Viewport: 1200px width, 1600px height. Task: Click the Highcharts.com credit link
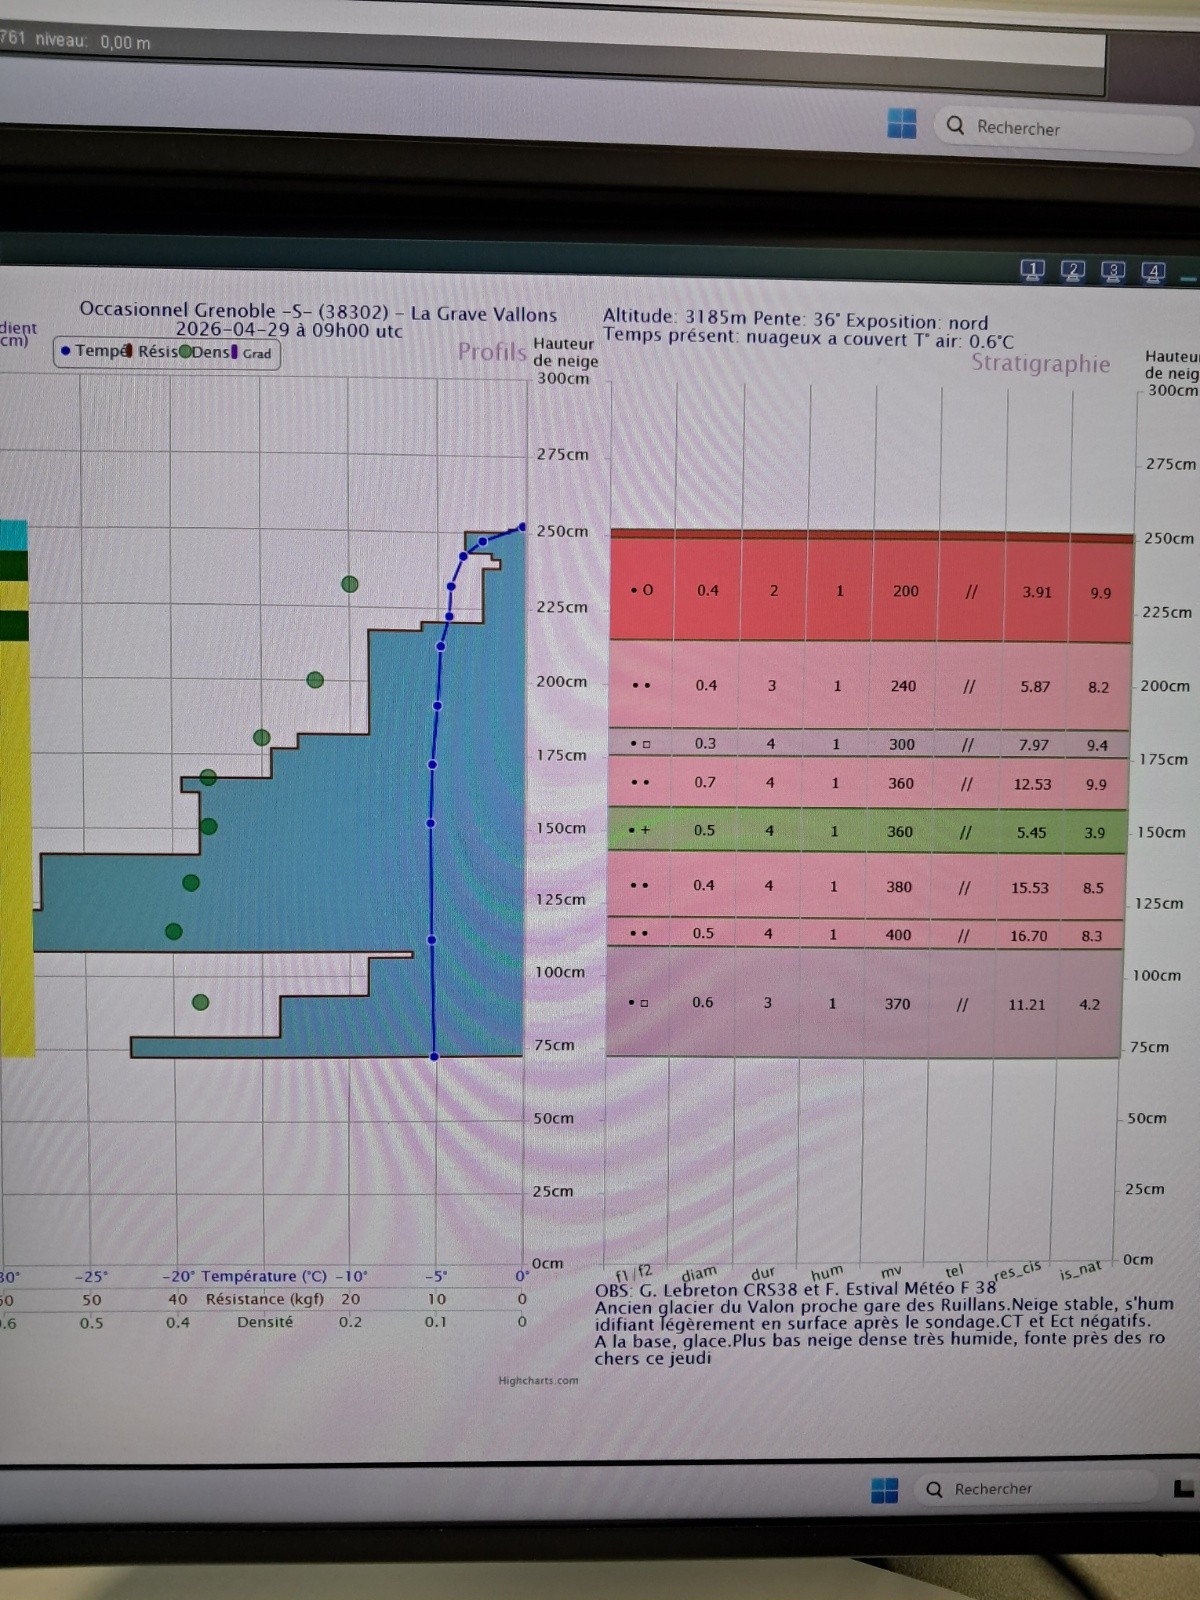[x=538, y=1381]
